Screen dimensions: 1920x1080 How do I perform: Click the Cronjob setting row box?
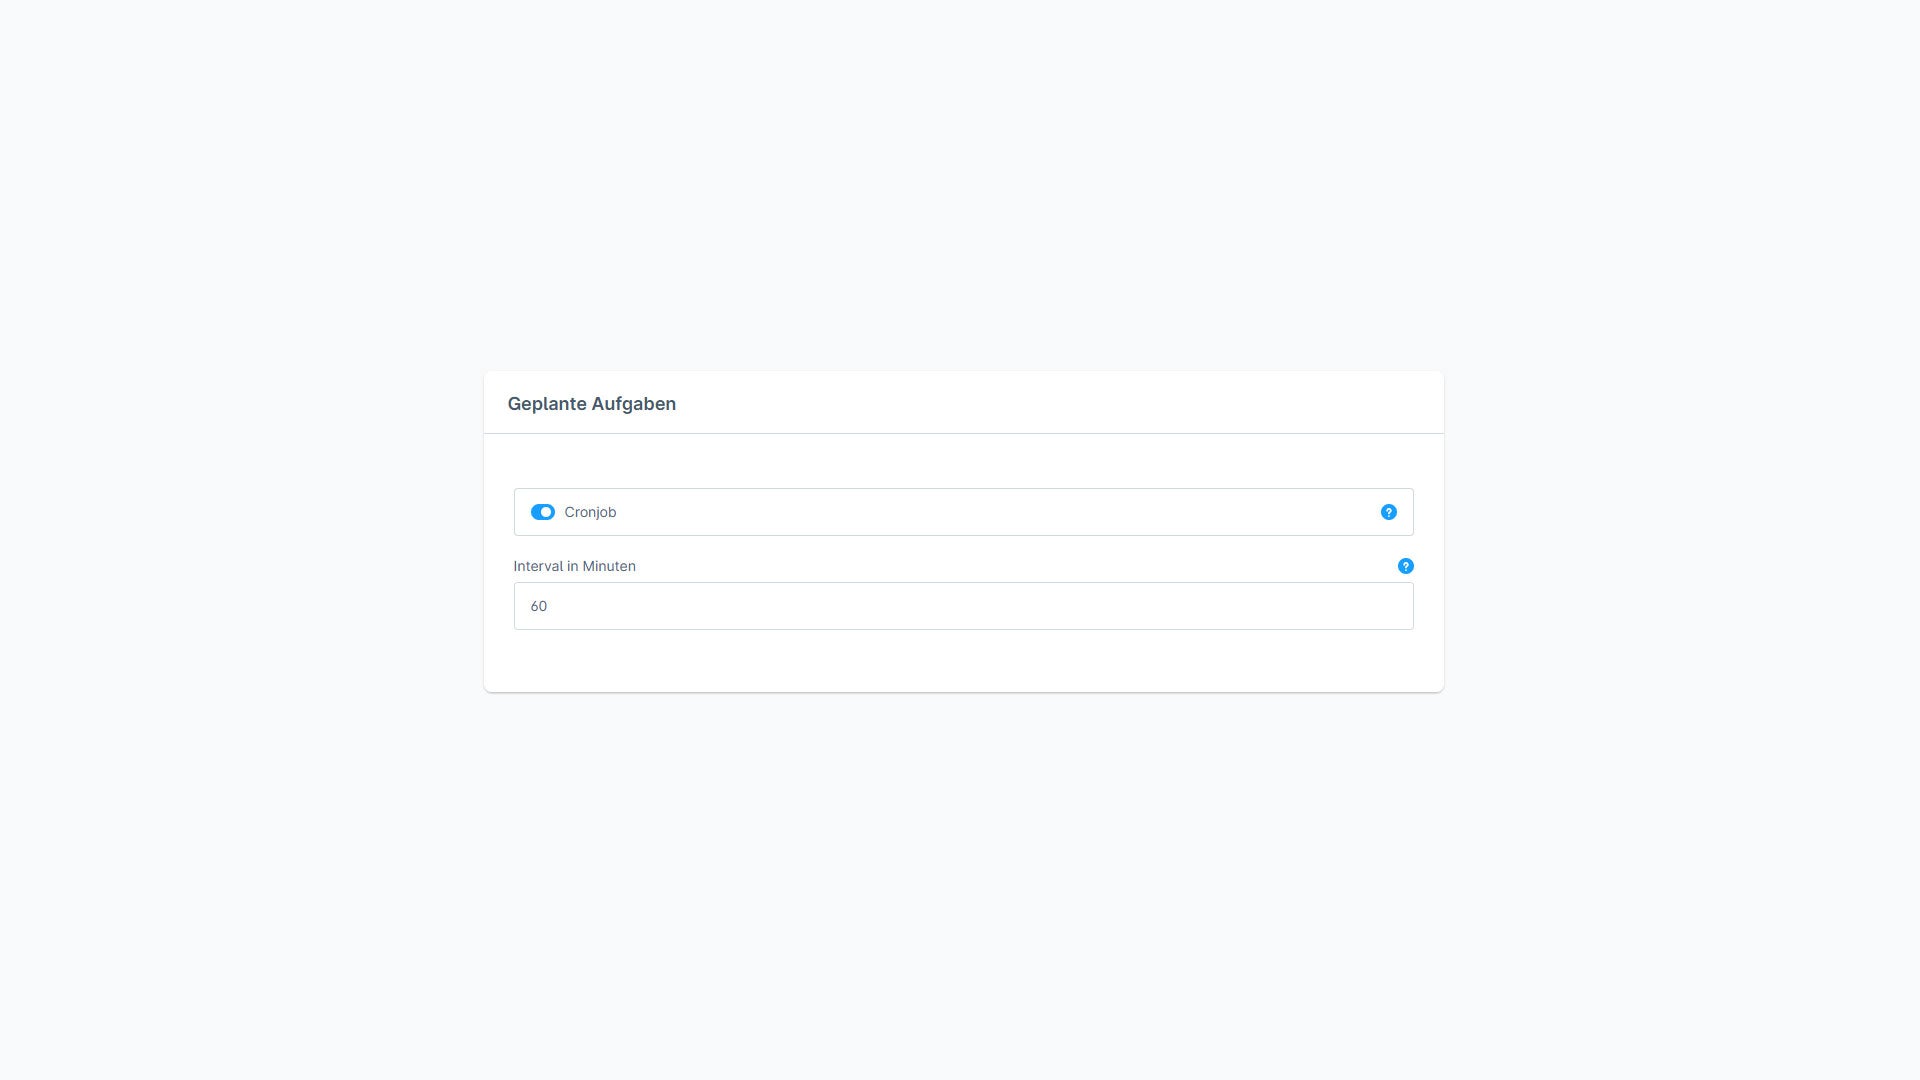pos(963,512)
